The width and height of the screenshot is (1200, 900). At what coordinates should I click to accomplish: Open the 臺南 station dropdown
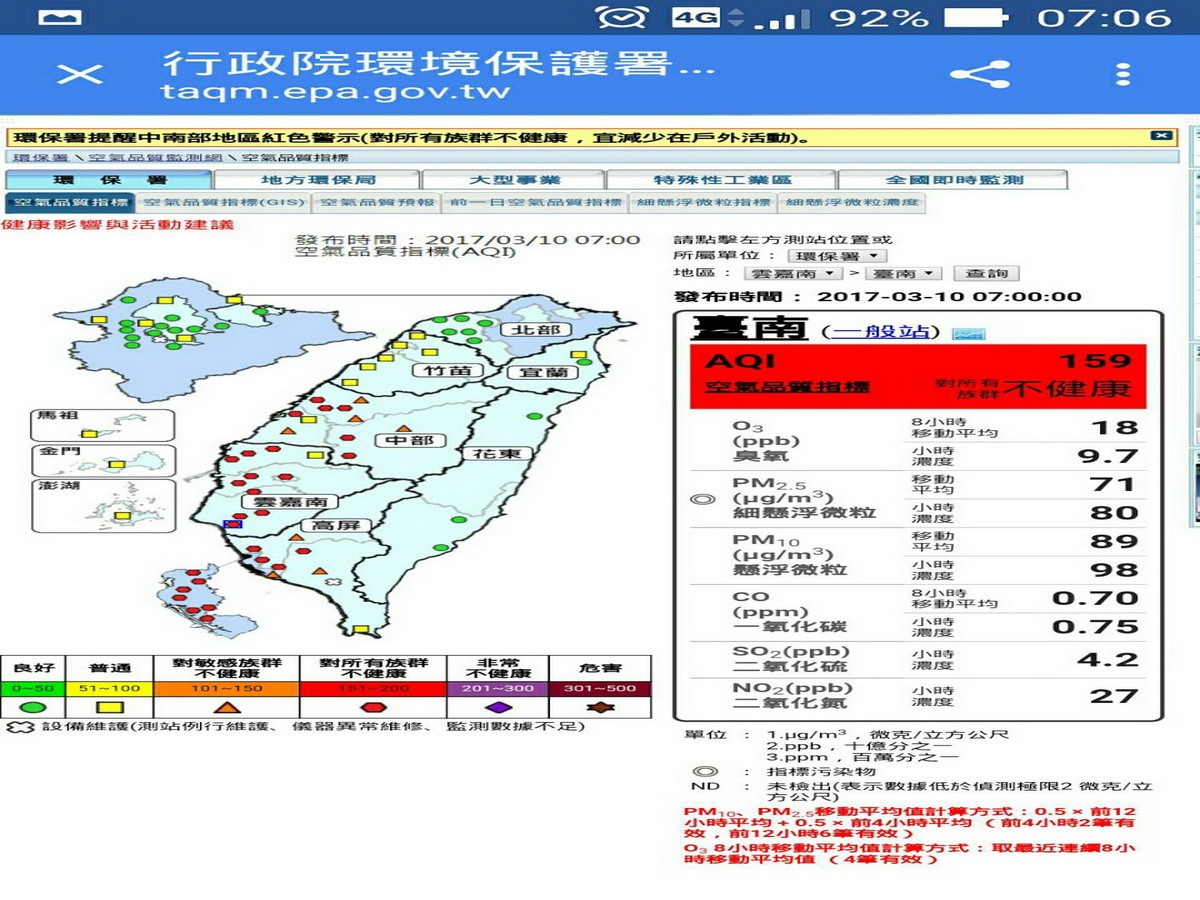tap(903, 274)
